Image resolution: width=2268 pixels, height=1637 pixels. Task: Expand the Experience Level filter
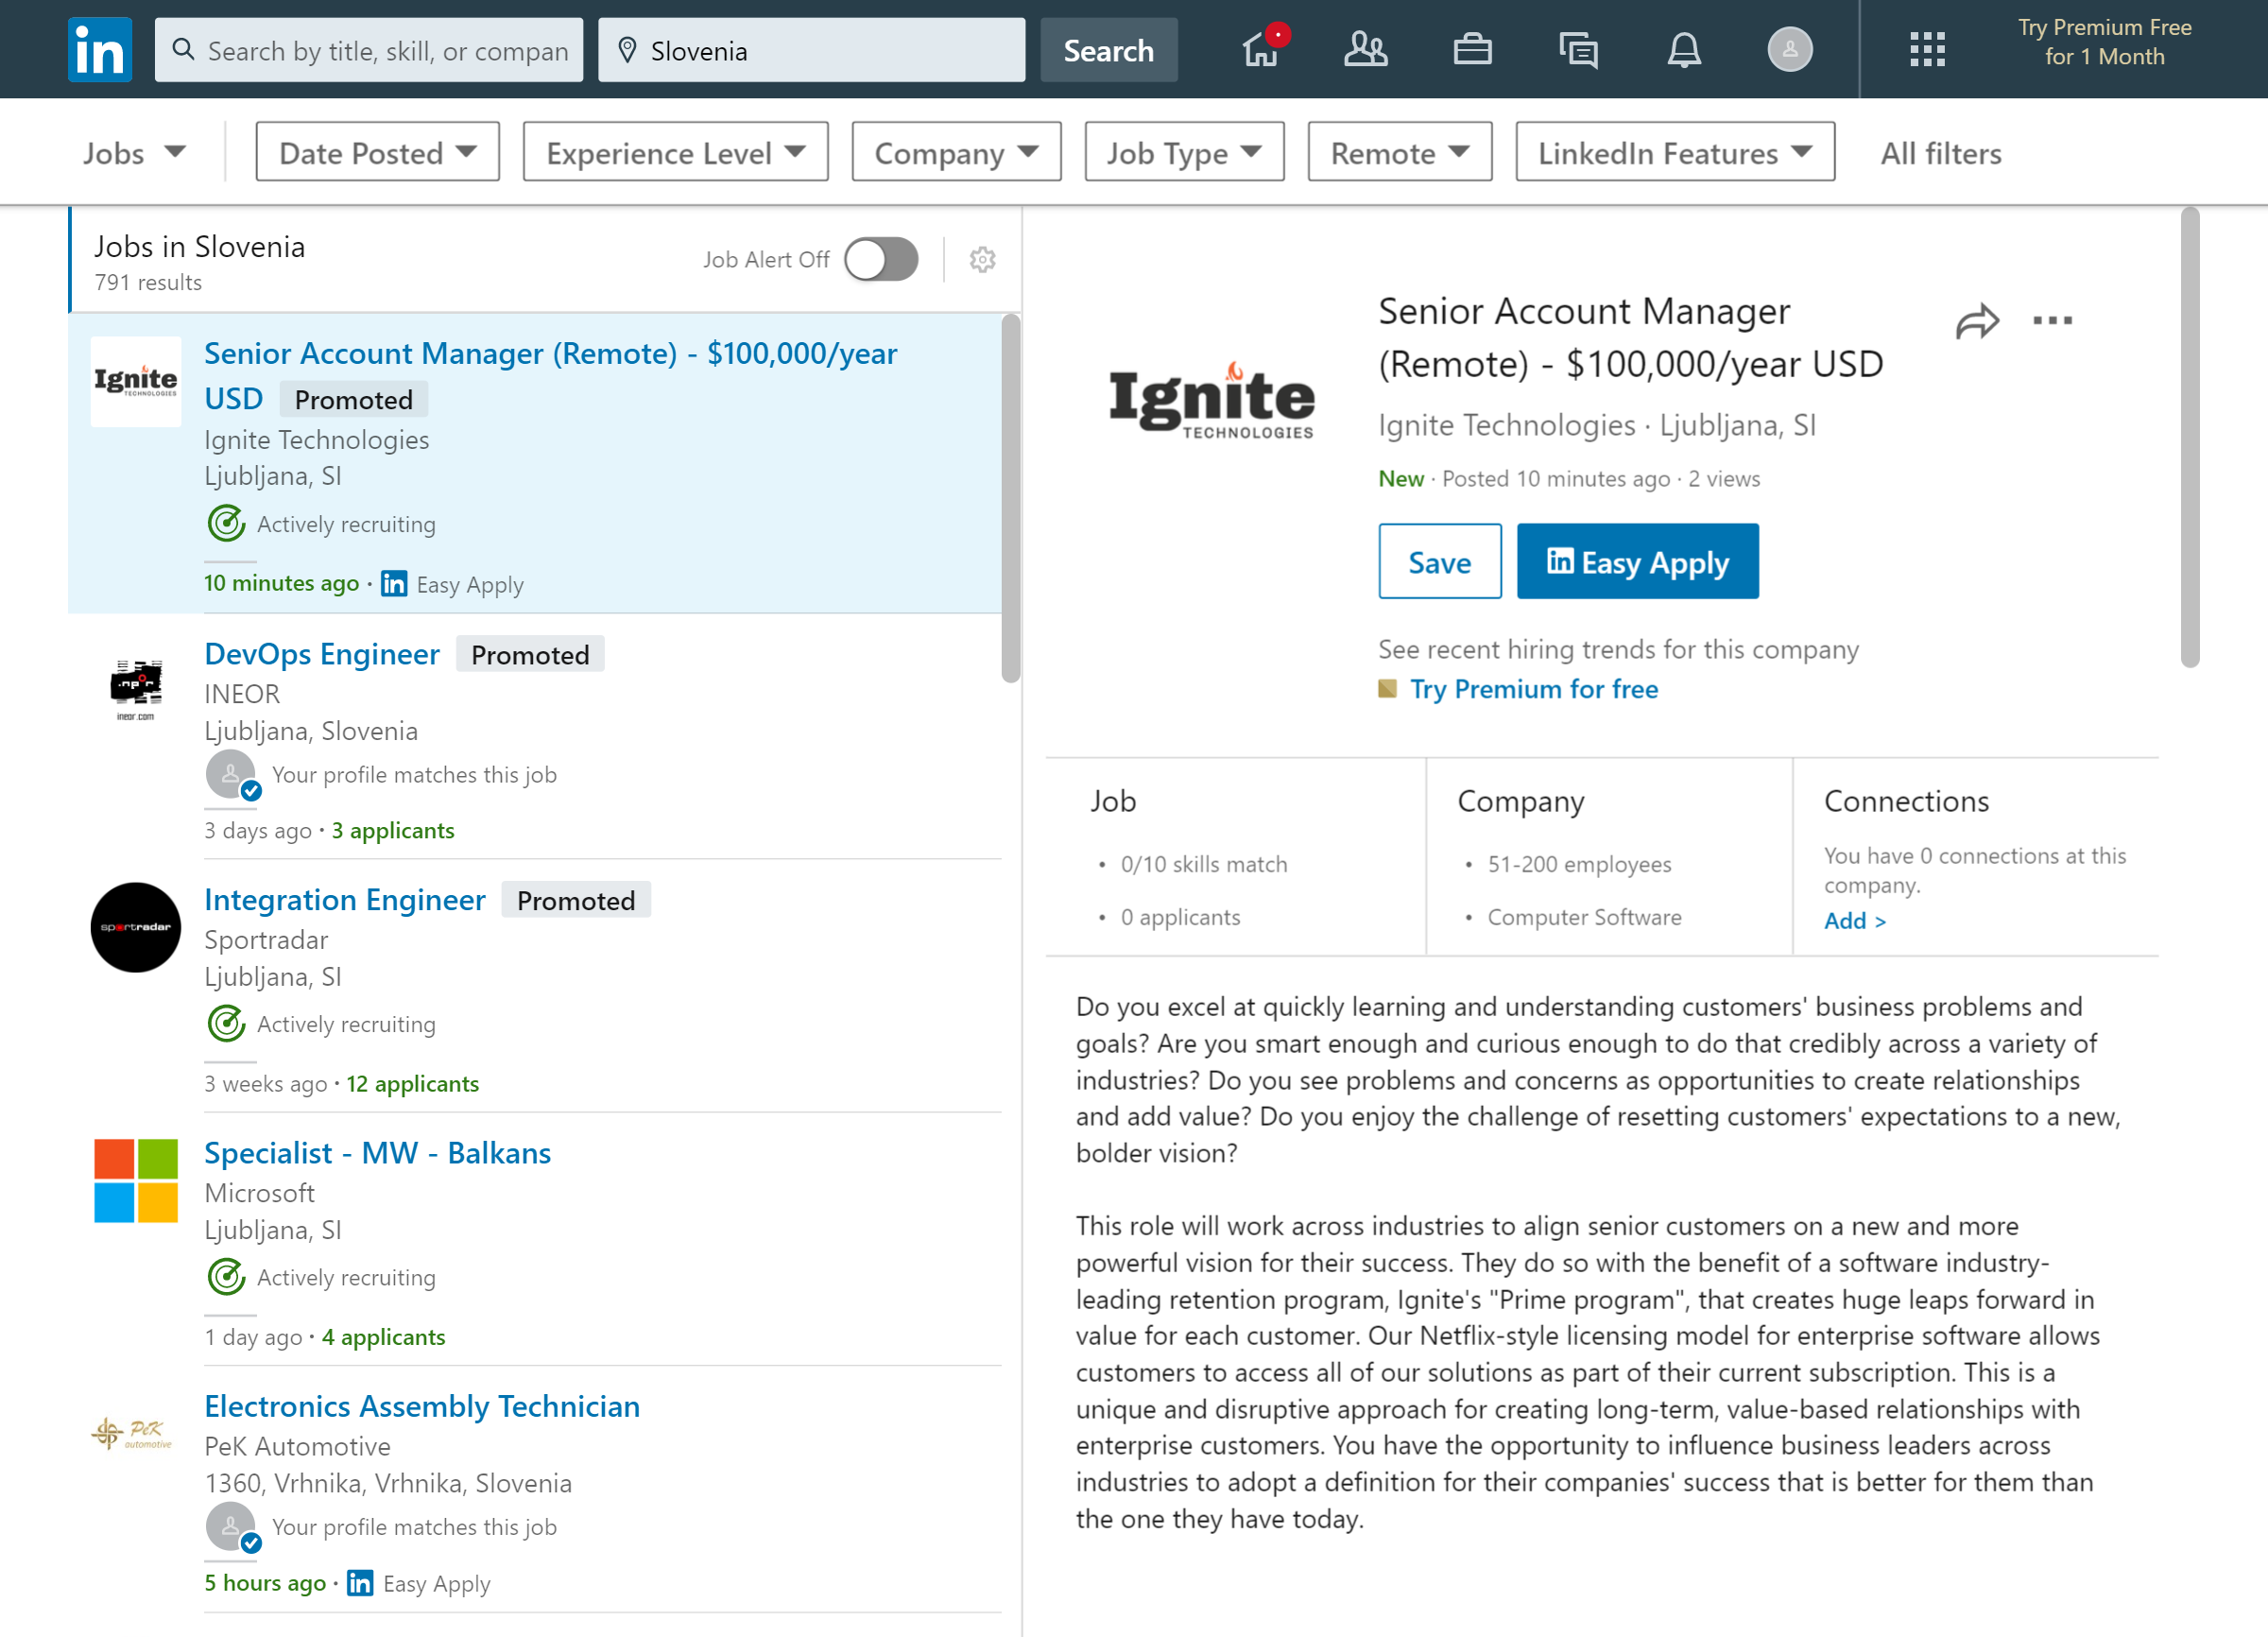pyautogui.click(x=675, y=152)
